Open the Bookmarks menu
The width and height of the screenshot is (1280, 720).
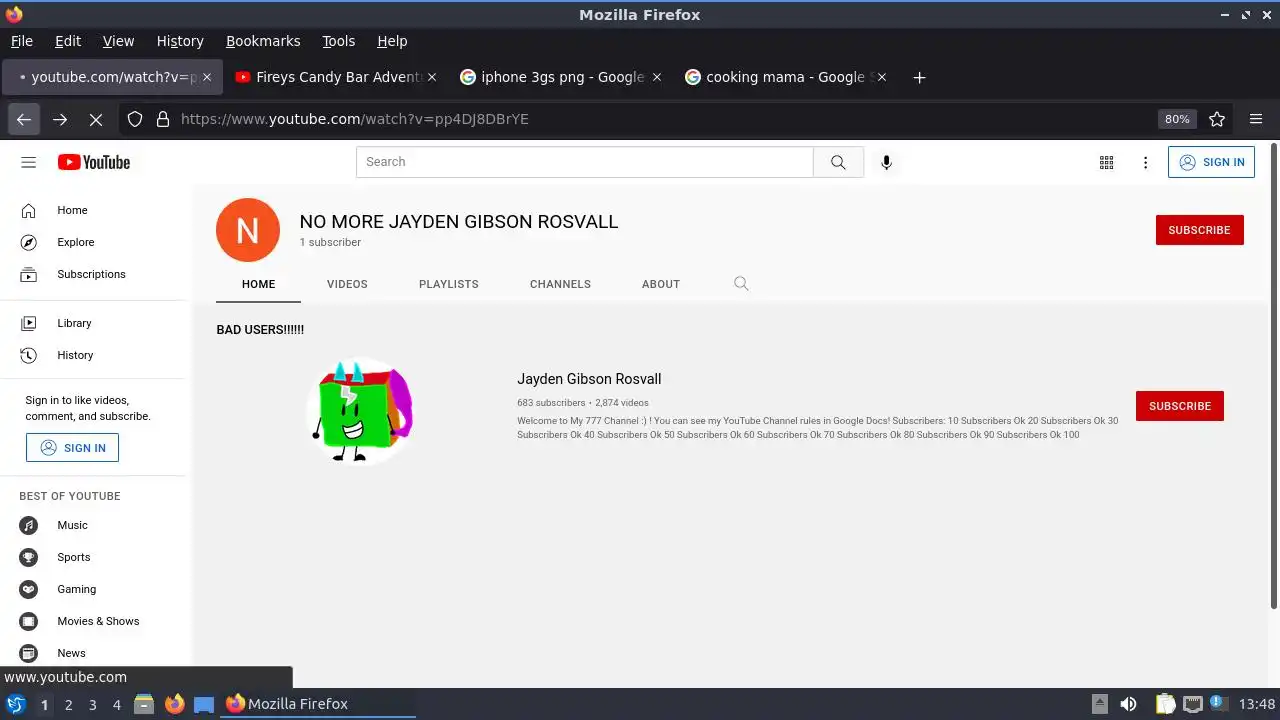(263, 41)
